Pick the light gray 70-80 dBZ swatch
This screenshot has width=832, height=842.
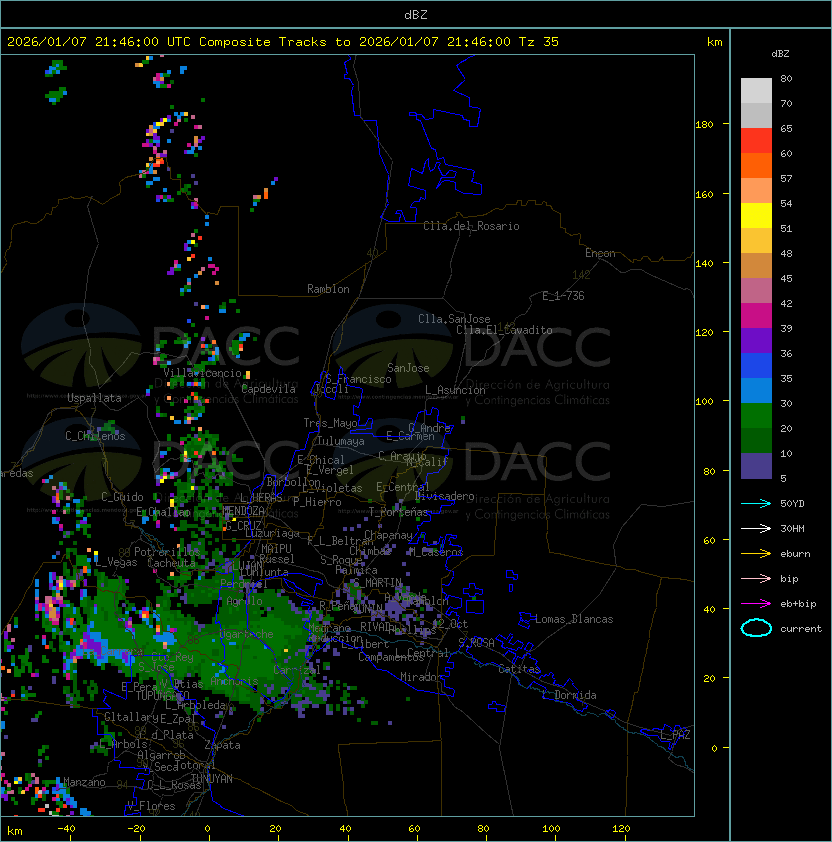[x=756, y=91]
